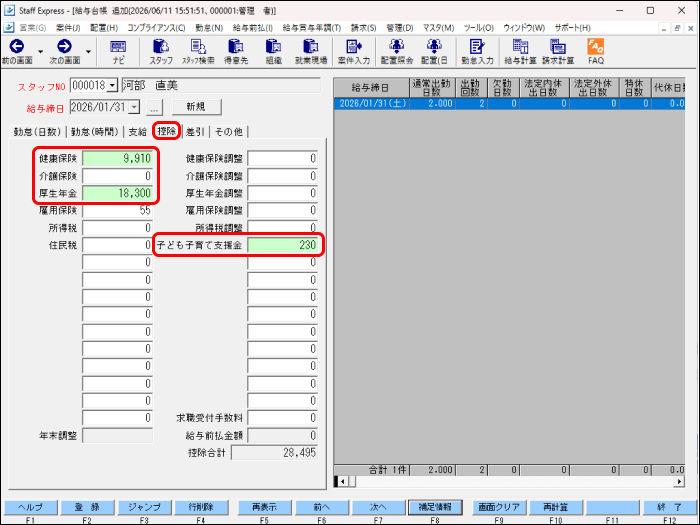
Task: Open the 給与締日 date dropdown
Action: pyautogui.click(x=134, y=107)
